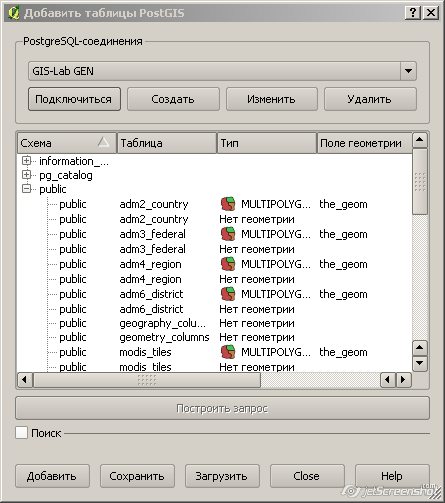Click the QGIS logo in the title bar
Viewport: 445px width, 503px height.
[x=14, y=13]
